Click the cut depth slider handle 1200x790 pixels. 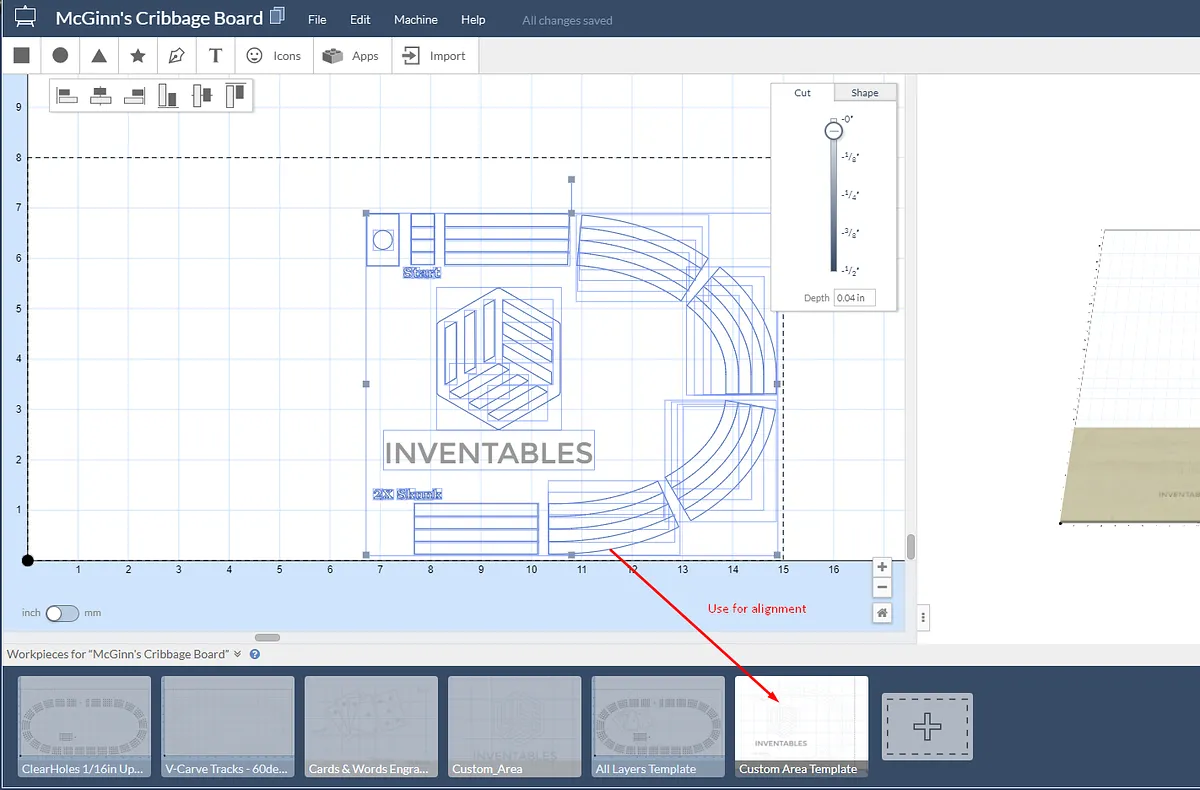(x=833, y=131)
